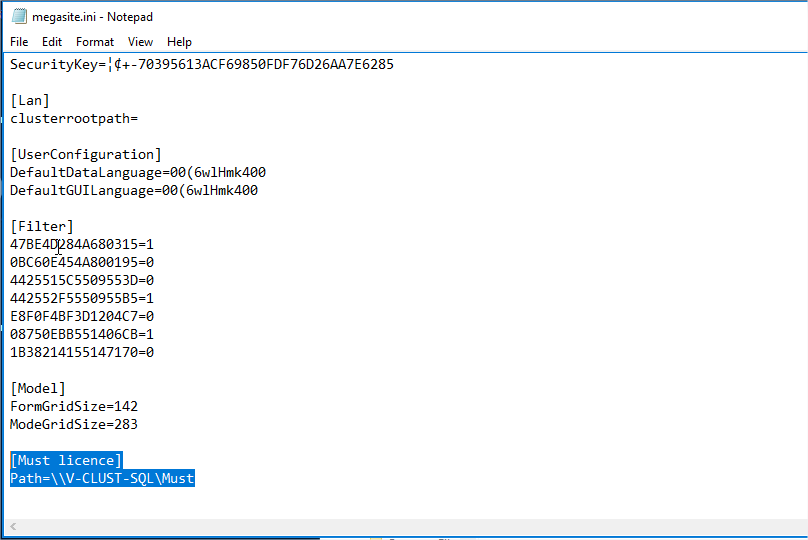
Task: Click the 0BC60E454A800195=0 filter entry
Action: (x=82, y=262)
